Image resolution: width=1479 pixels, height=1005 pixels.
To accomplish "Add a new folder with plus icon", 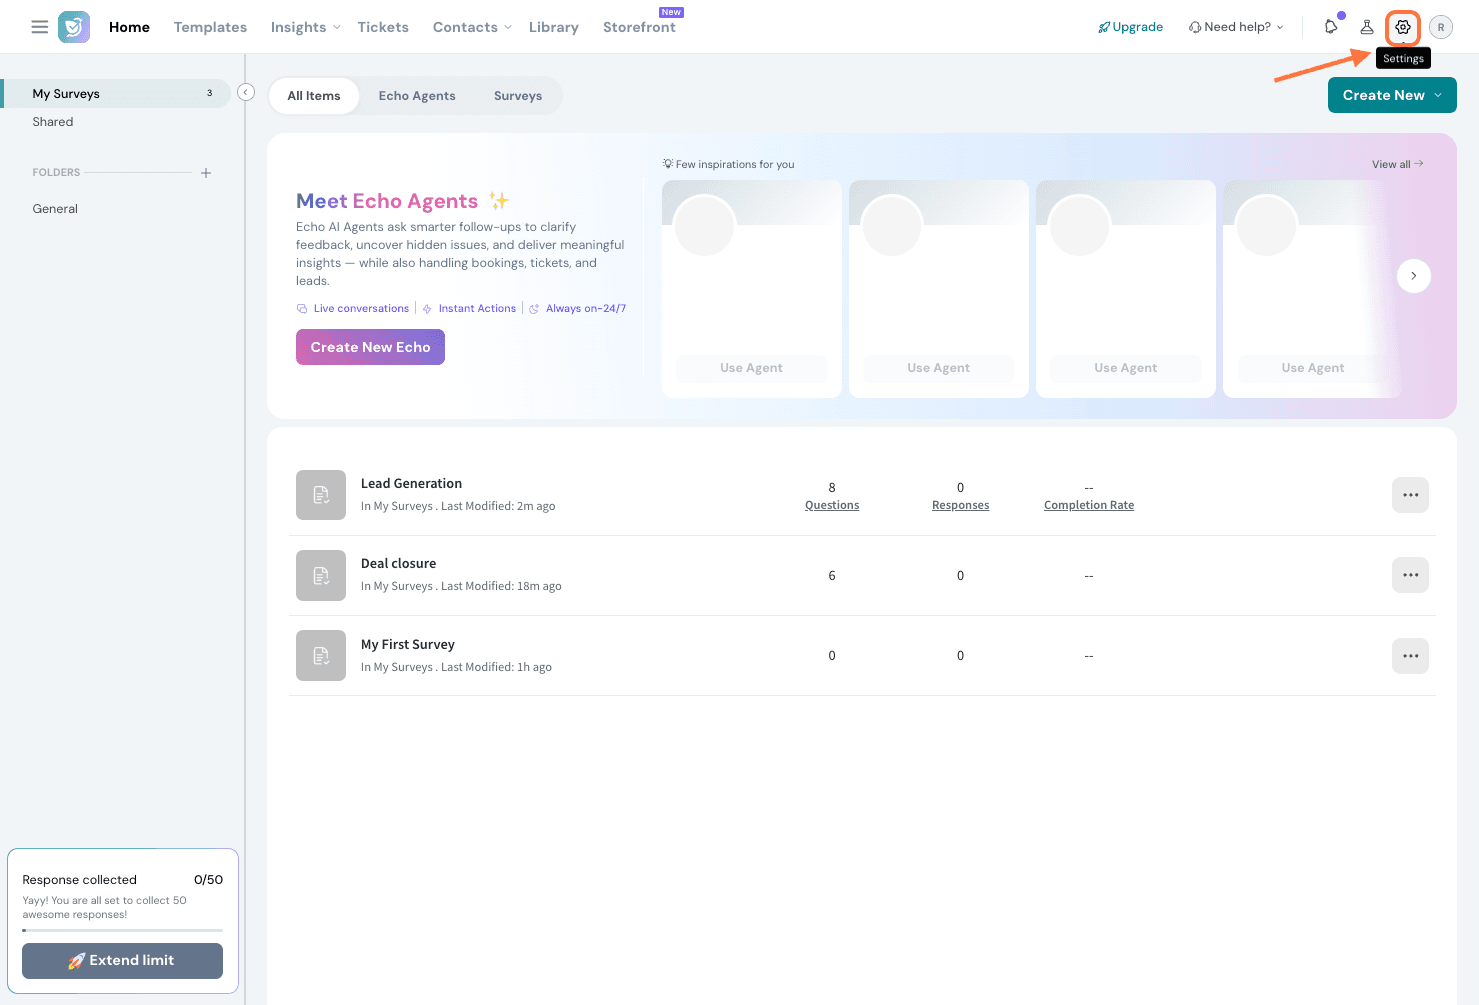I will point(206,173).
